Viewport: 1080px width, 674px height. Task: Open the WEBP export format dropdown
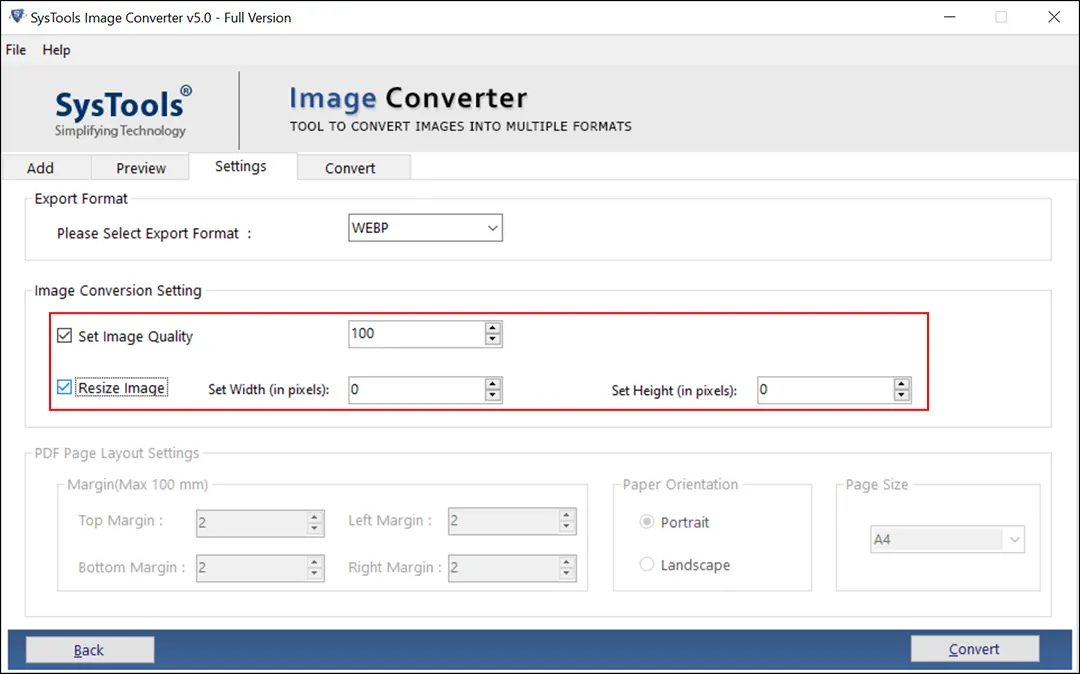425,228
